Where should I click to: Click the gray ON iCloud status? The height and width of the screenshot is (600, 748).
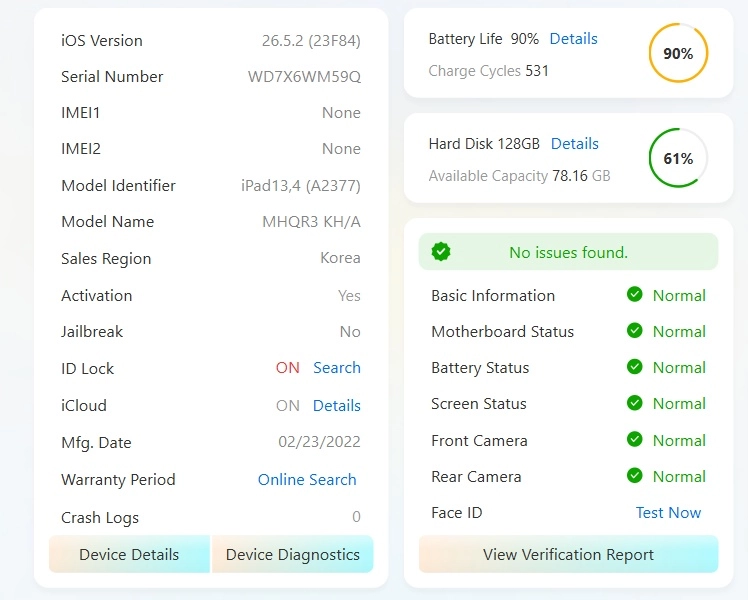288,405
